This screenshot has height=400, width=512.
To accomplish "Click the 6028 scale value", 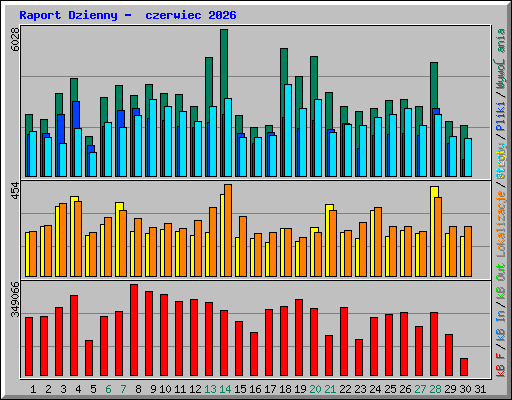I will point(15,39).
